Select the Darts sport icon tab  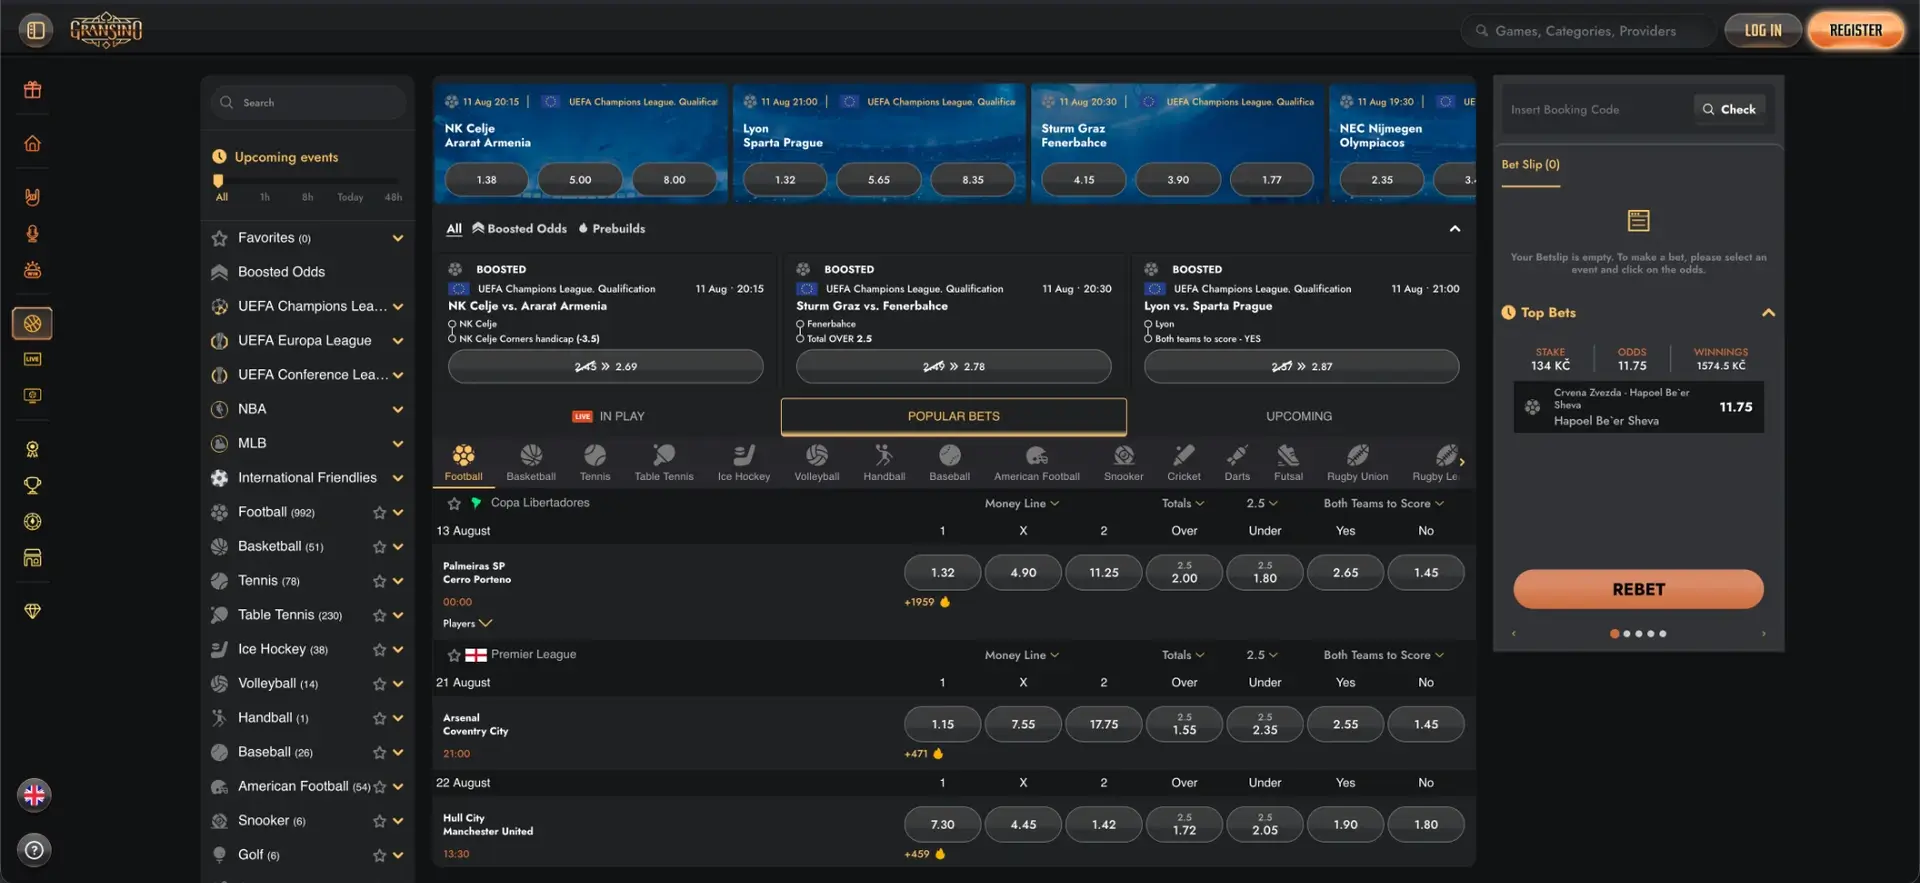click(x=1237, y=463)
